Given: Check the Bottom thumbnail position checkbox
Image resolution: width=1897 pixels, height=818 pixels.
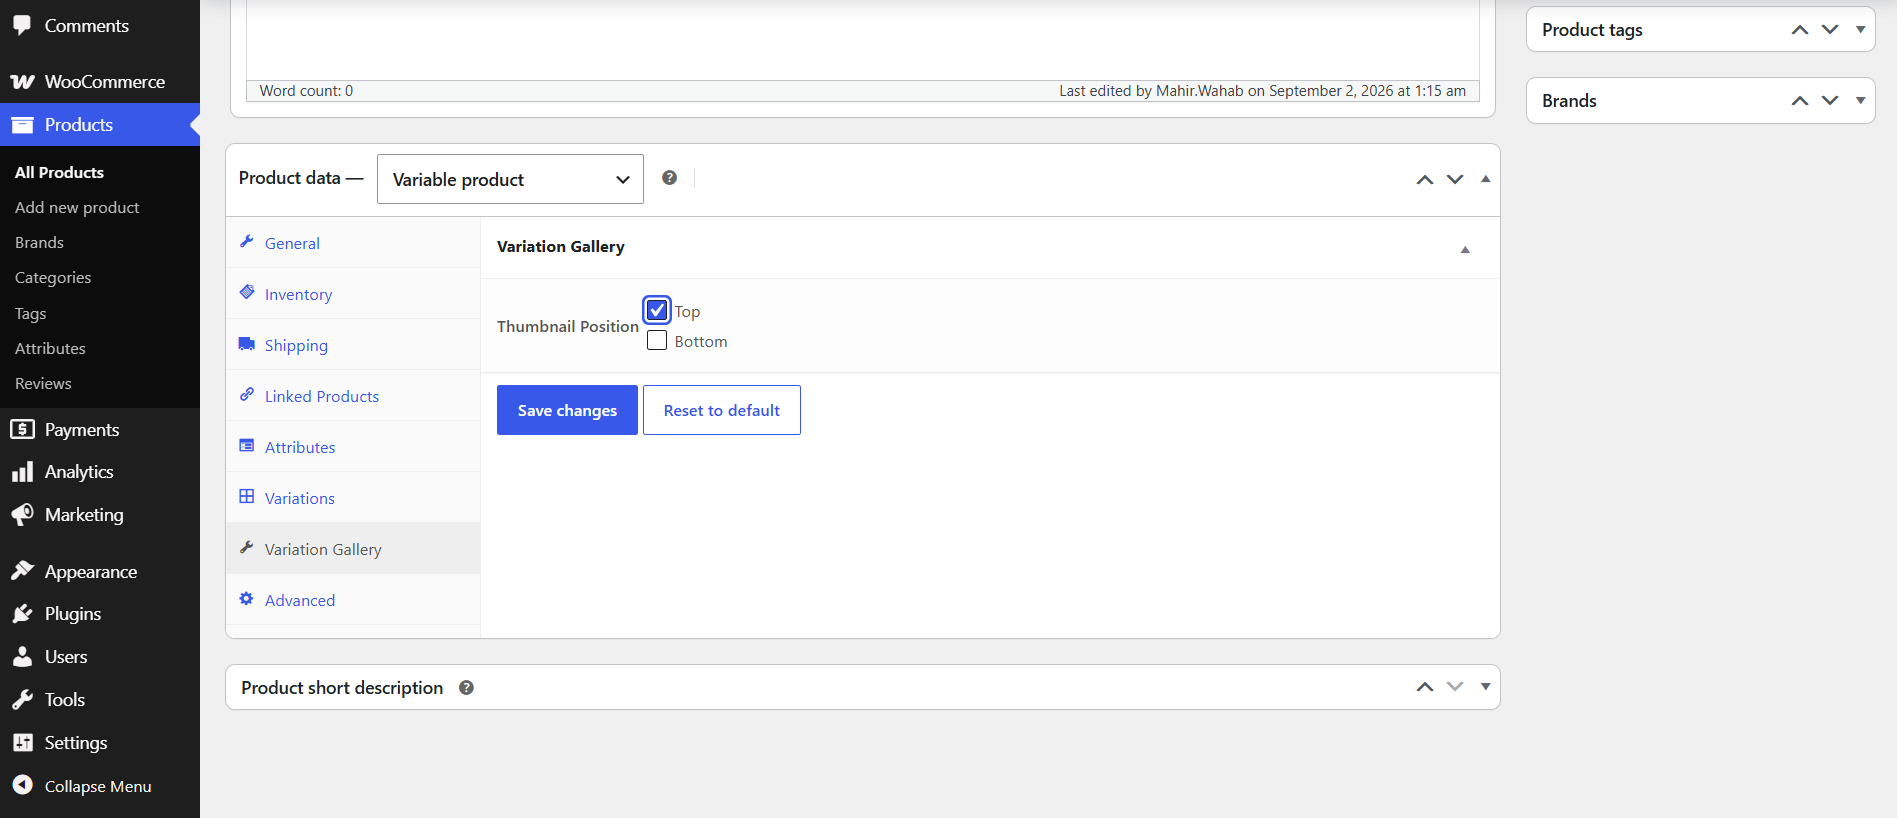Looking at the screenshot, I should point(657,340).
